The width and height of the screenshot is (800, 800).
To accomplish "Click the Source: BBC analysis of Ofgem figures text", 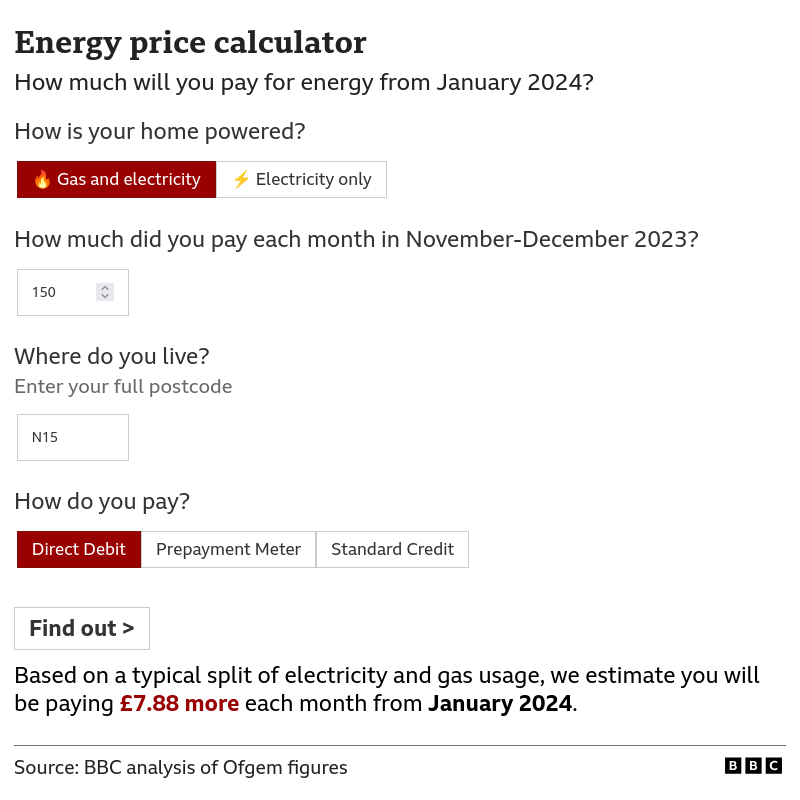I will coord(180,767).
